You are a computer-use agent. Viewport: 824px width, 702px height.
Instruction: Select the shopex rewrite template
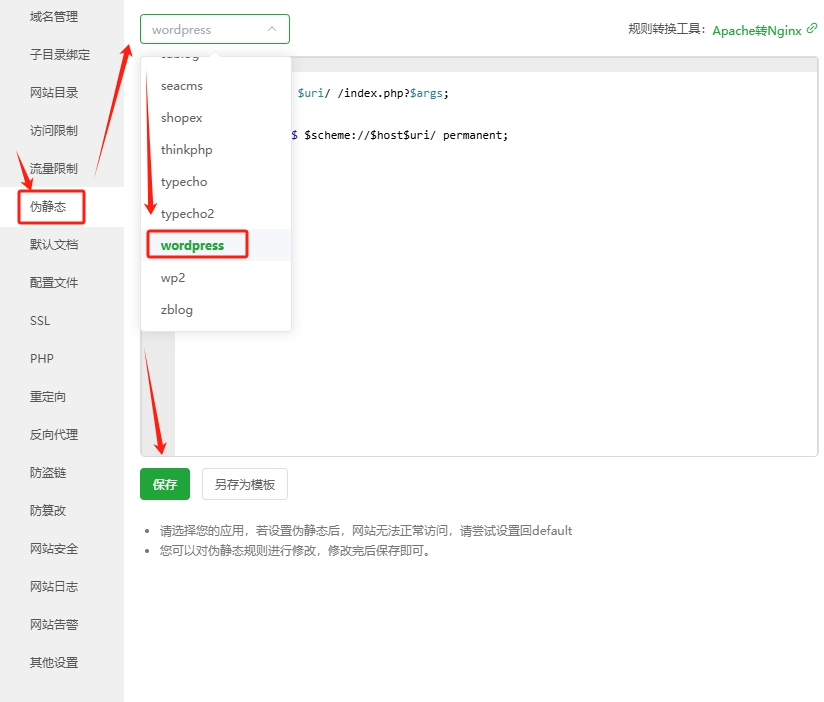tap(182, 118)
